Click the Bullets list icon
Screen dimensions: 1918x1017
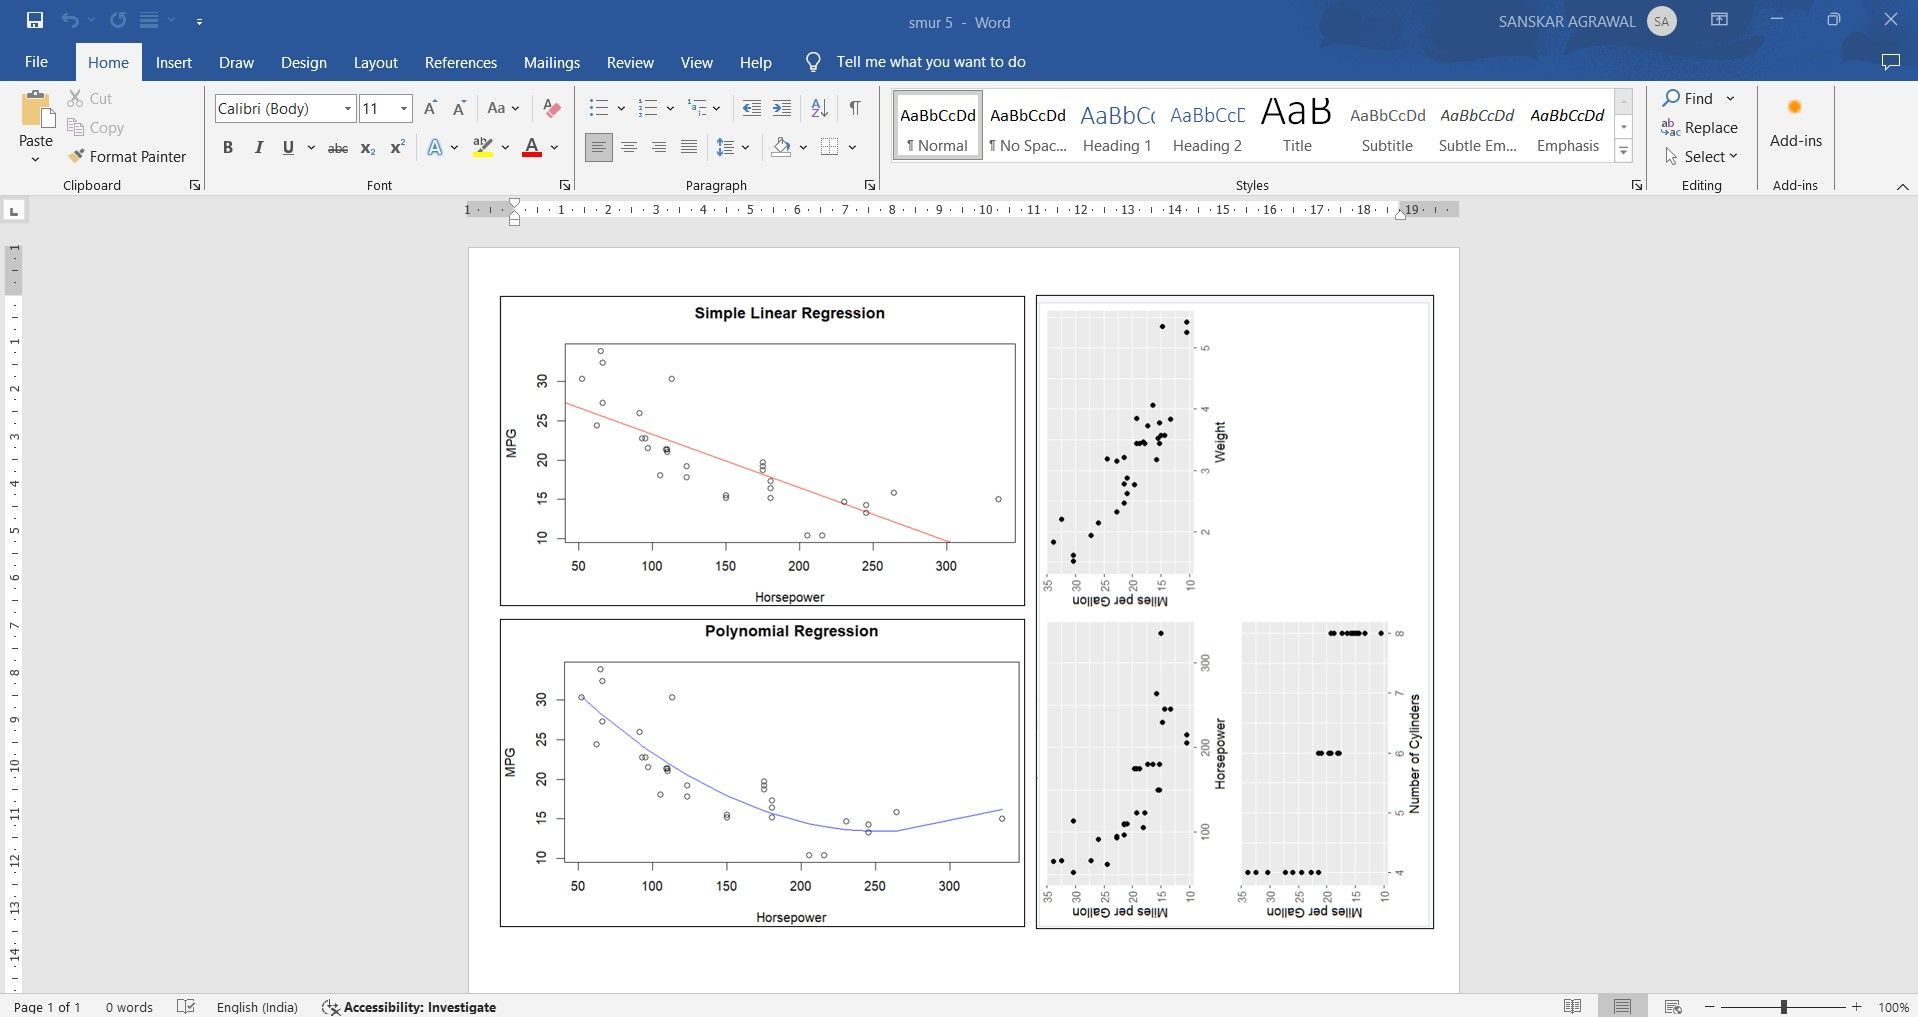[x=597, y=107]
